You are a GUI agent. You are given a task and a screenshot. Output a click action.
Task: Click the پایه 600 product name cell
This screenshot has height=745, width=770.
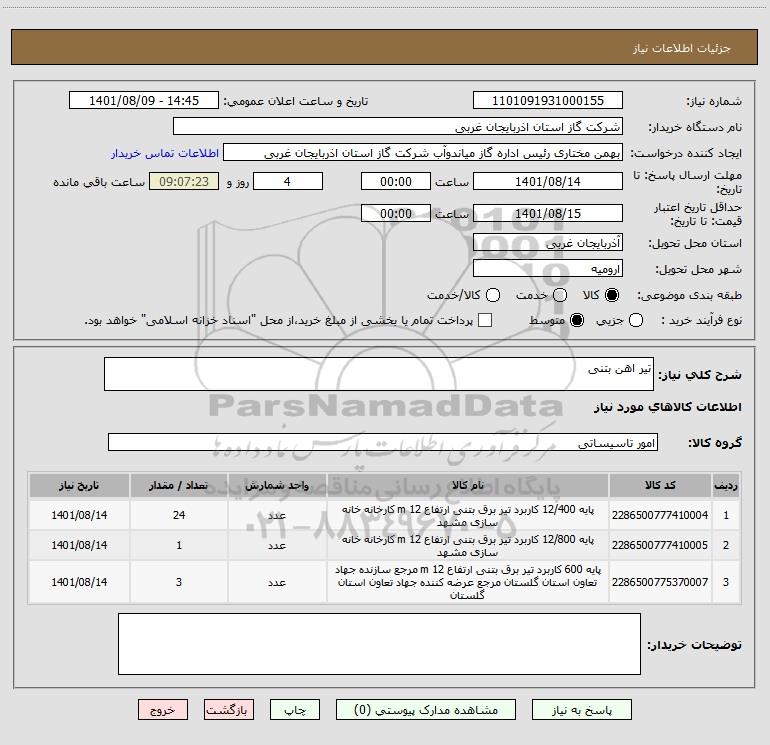pyautogui.click(x=468, y=582)
